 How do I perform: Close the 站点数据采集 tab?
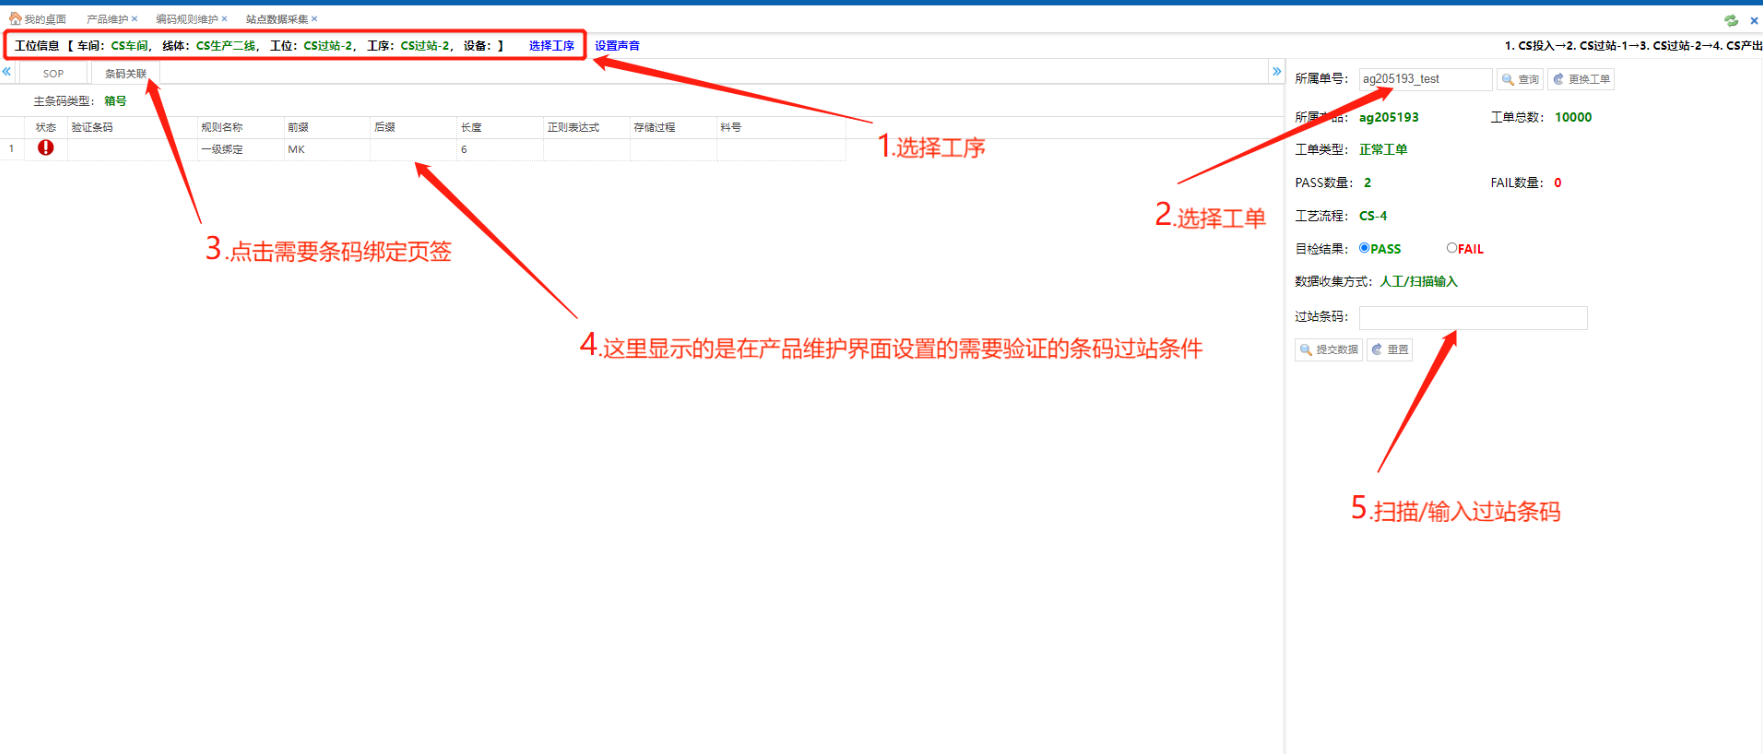[x=314, y=19]
